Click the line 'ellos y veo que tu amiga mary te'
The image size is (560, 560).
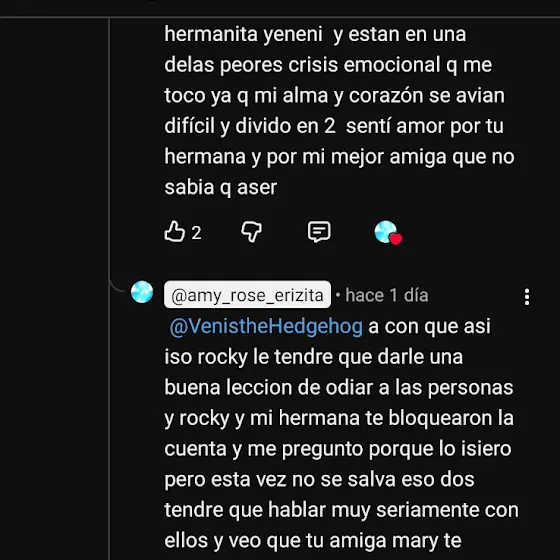(x=313, y=540)
